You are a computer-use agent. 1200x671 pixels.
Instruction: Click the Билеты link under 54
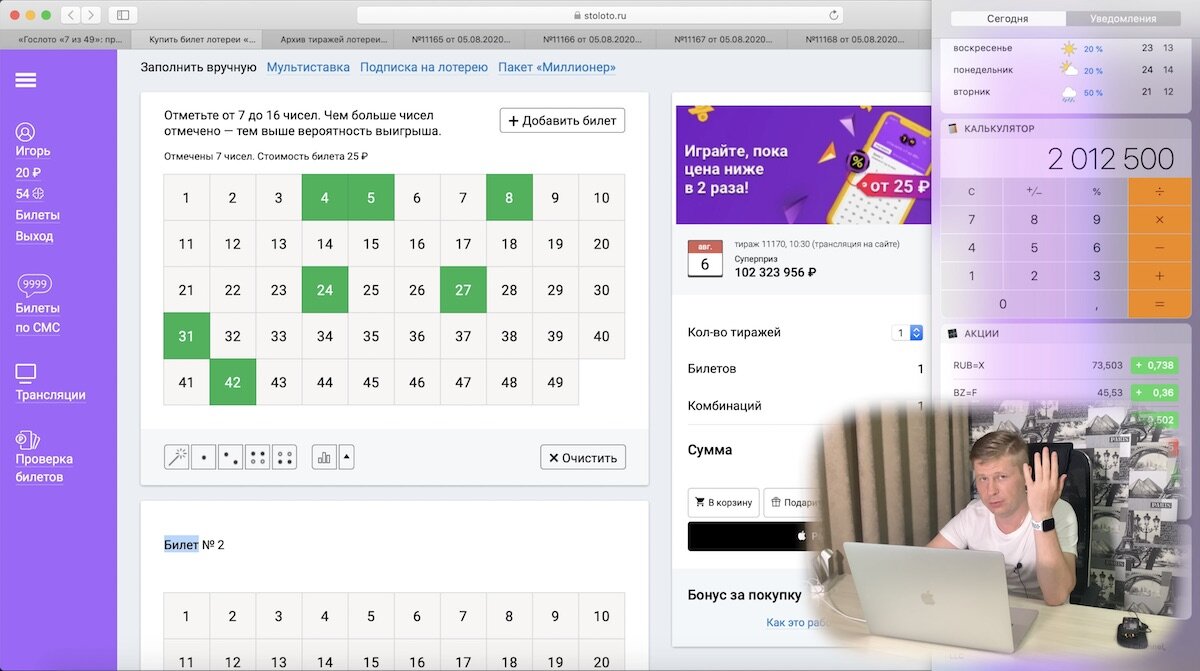pyautogui.click(x=37, y=215)
